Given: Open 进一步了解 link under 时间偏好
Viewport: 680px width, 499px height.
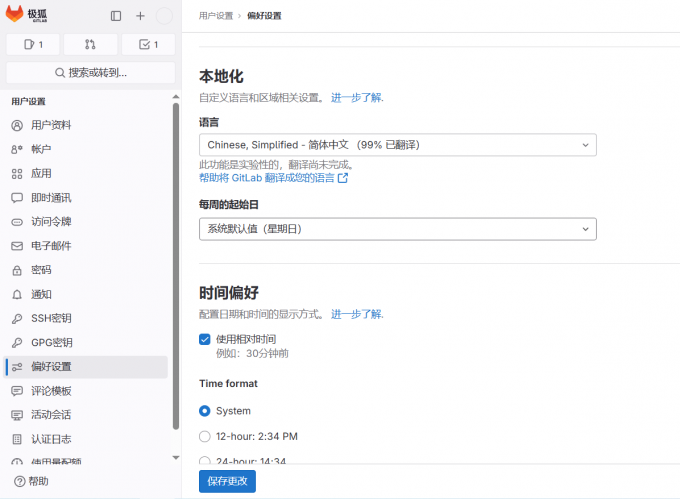Looking at the screenshot, I should (357, 314).
